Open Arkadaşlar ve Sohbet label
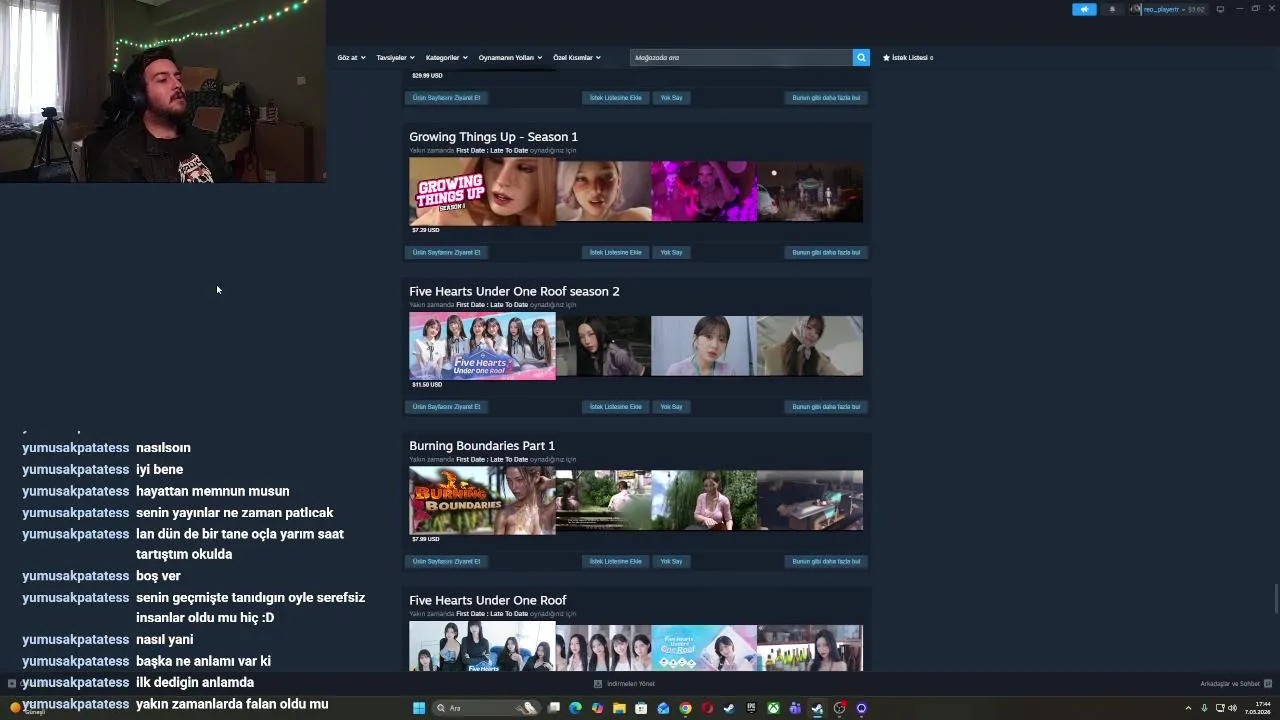 (1230, 684)
